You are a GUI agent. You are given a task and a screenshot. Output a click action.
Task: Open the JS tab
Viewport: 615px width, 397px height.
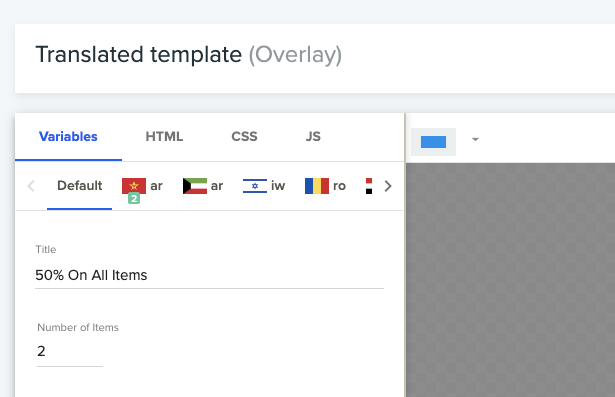click(x=313, y=137)
